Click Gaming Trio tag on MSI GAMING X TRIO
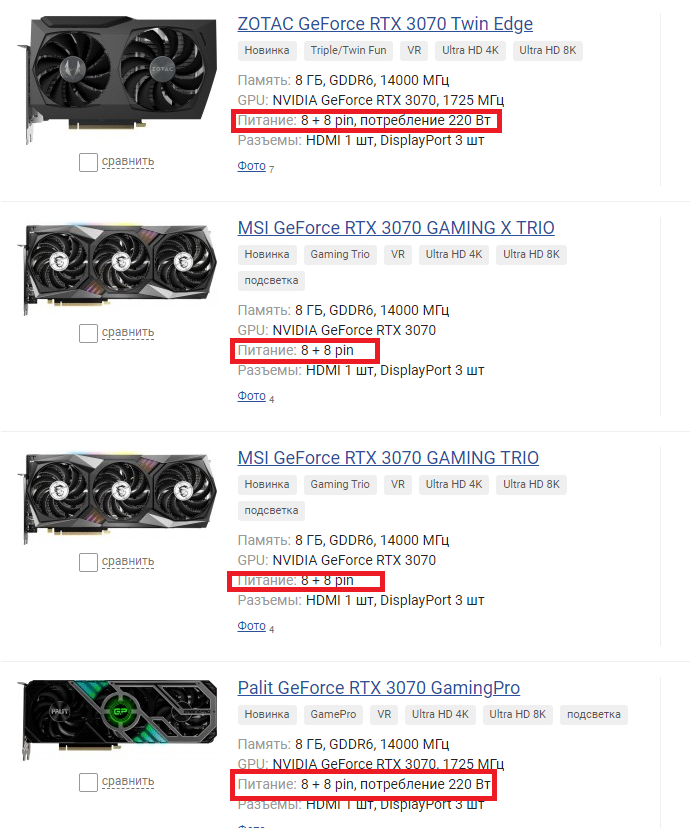 (340, 255)
